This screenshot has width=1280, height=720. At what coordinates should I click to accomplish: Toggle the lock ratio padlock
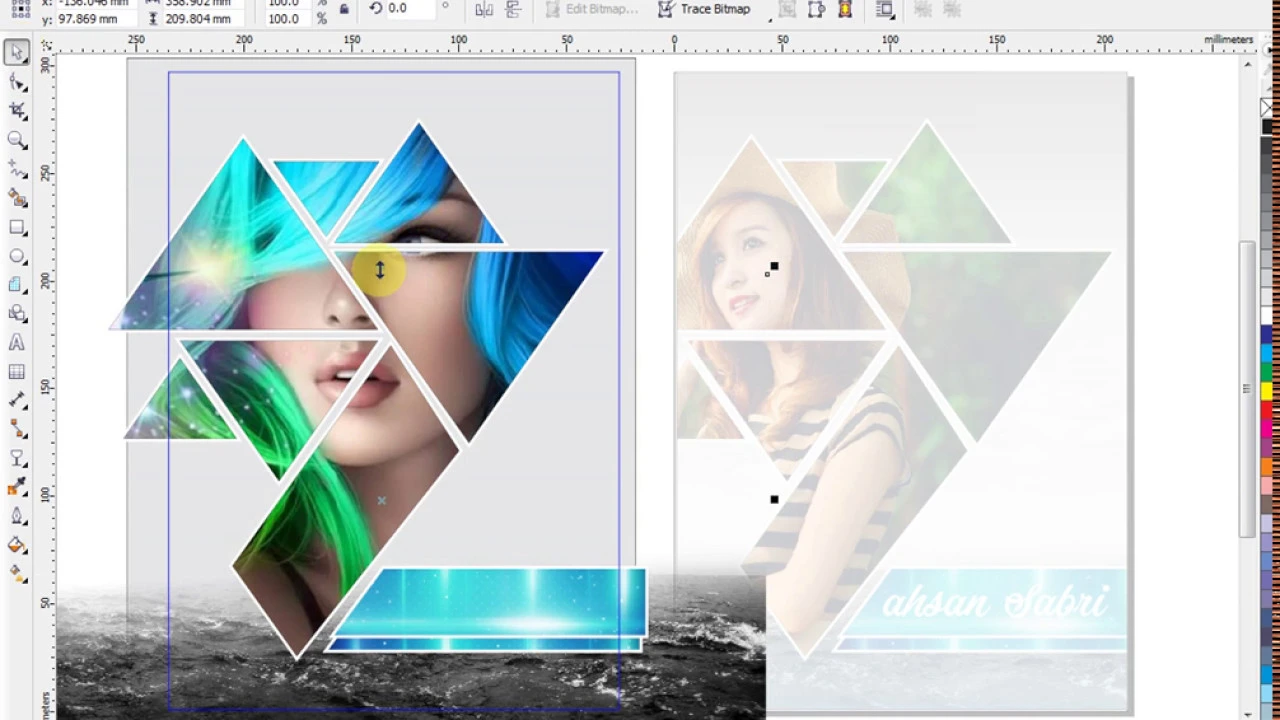pos(344,9)
